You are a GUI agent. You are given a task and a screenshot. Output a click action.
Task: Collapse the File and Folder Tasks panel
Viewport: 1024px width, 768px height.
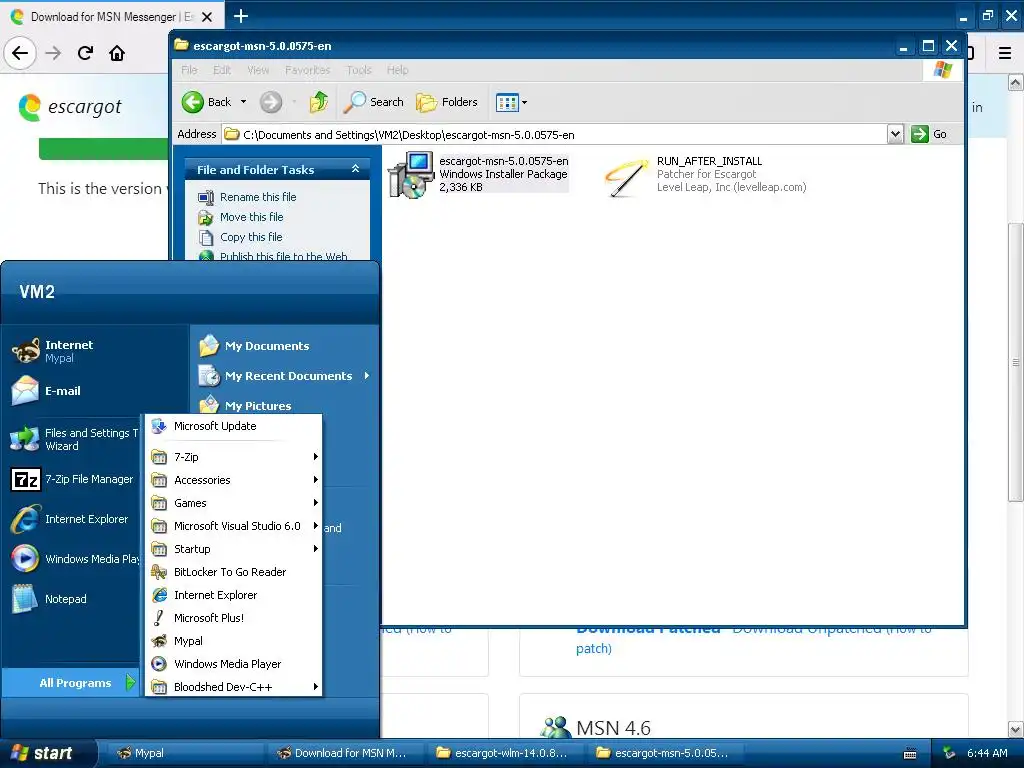click(355, 169)
